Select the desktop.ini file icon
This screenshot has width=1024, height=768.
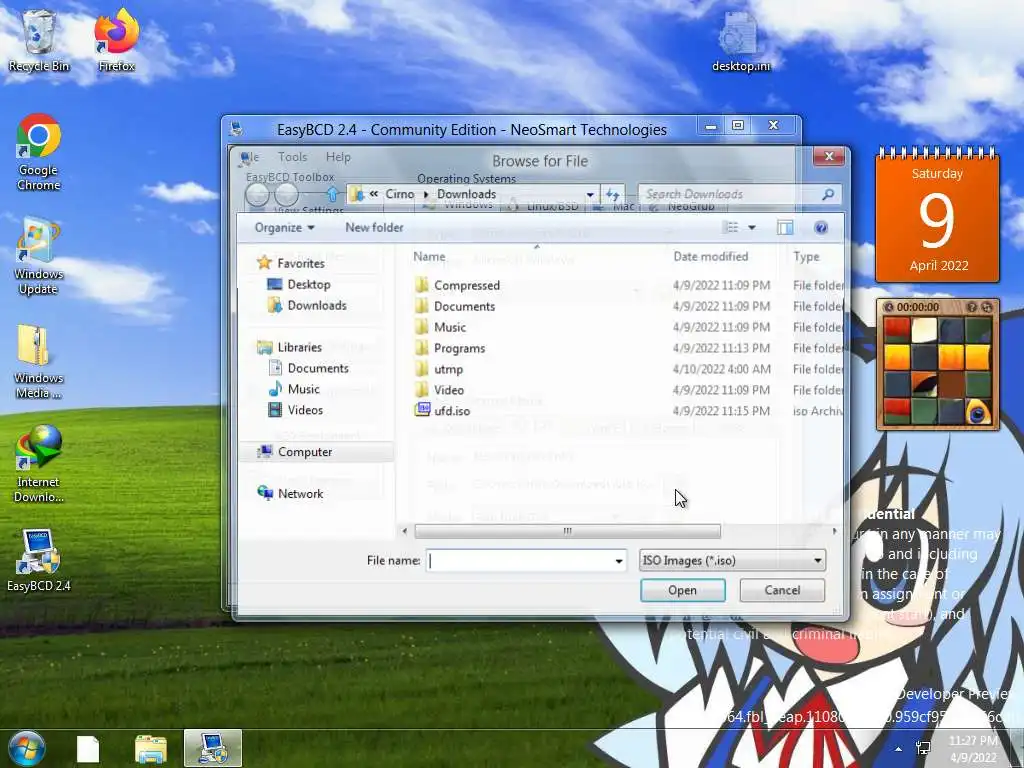point(741,40)
